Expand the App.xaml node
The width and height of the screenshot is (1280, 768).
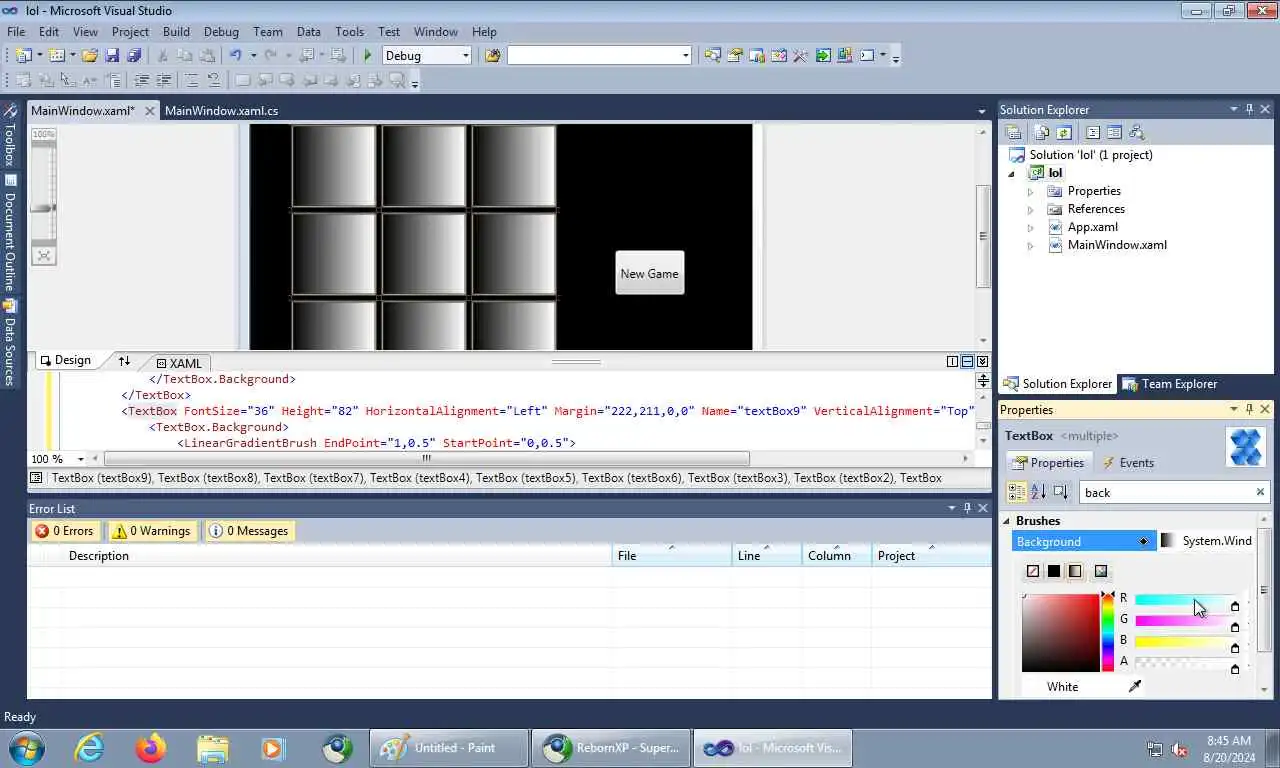(1030, 227)
